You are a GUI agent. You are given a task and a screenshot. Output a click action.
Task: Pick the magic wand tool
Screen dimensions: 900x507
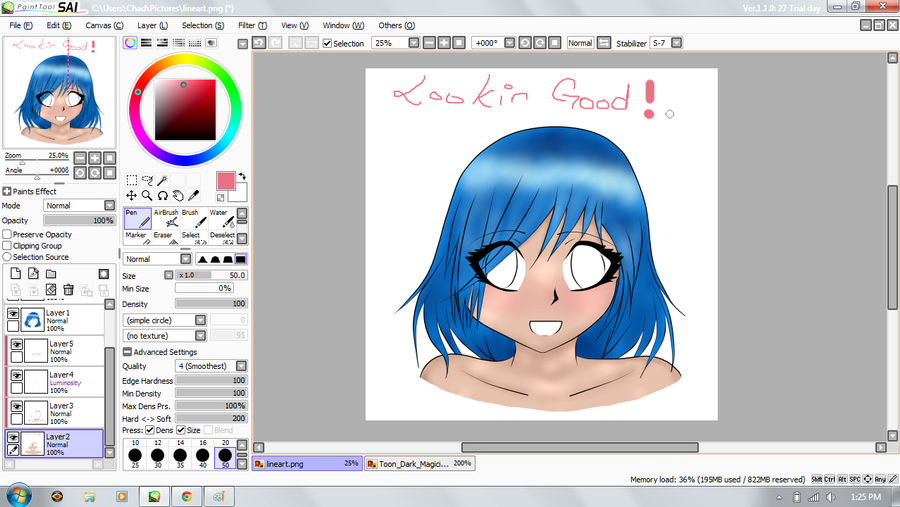pyautogui.click(x=162, y=180)
